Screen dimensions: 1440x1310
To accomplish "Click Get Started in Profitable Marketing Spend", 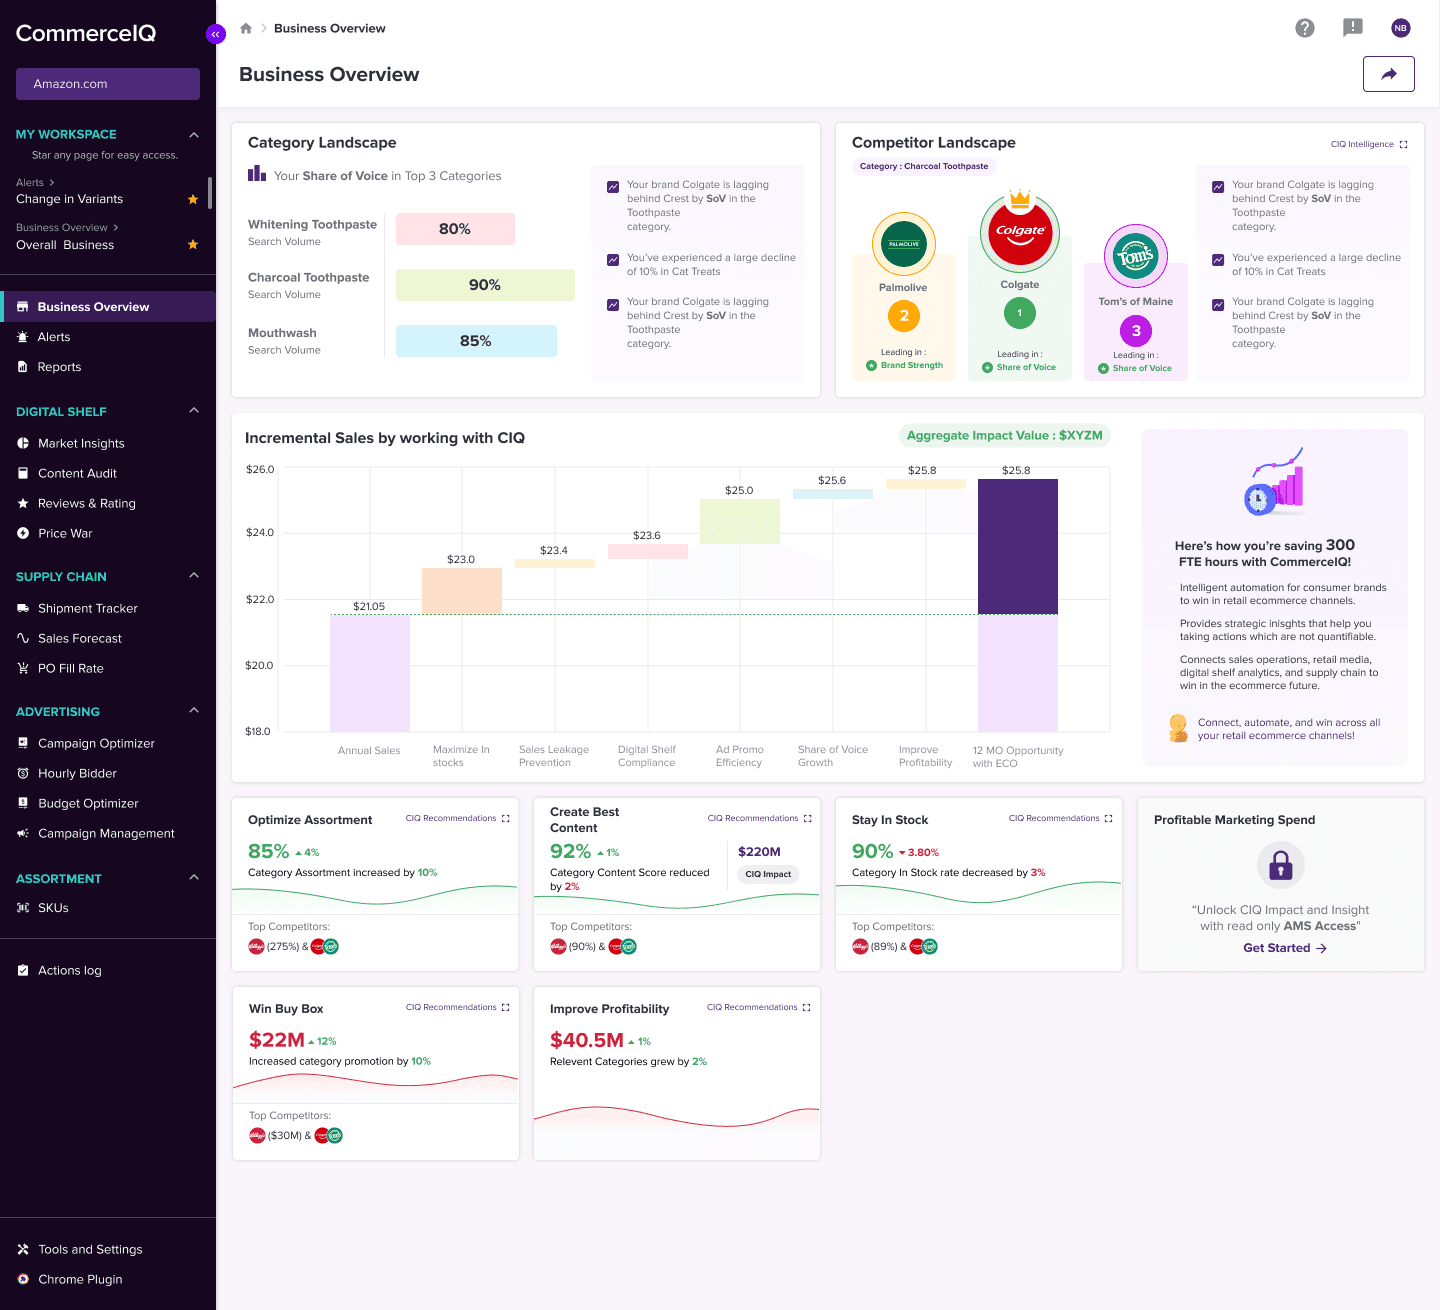I will tap(1285, 948).
